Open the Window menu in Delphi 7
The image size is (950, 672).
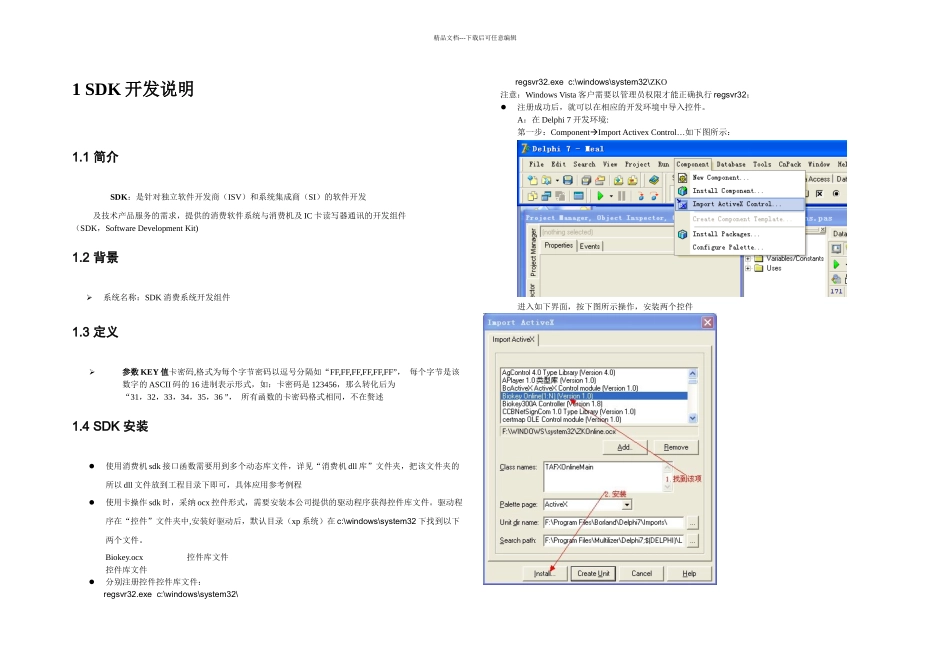pyautogui.click(x=819, y=164)
